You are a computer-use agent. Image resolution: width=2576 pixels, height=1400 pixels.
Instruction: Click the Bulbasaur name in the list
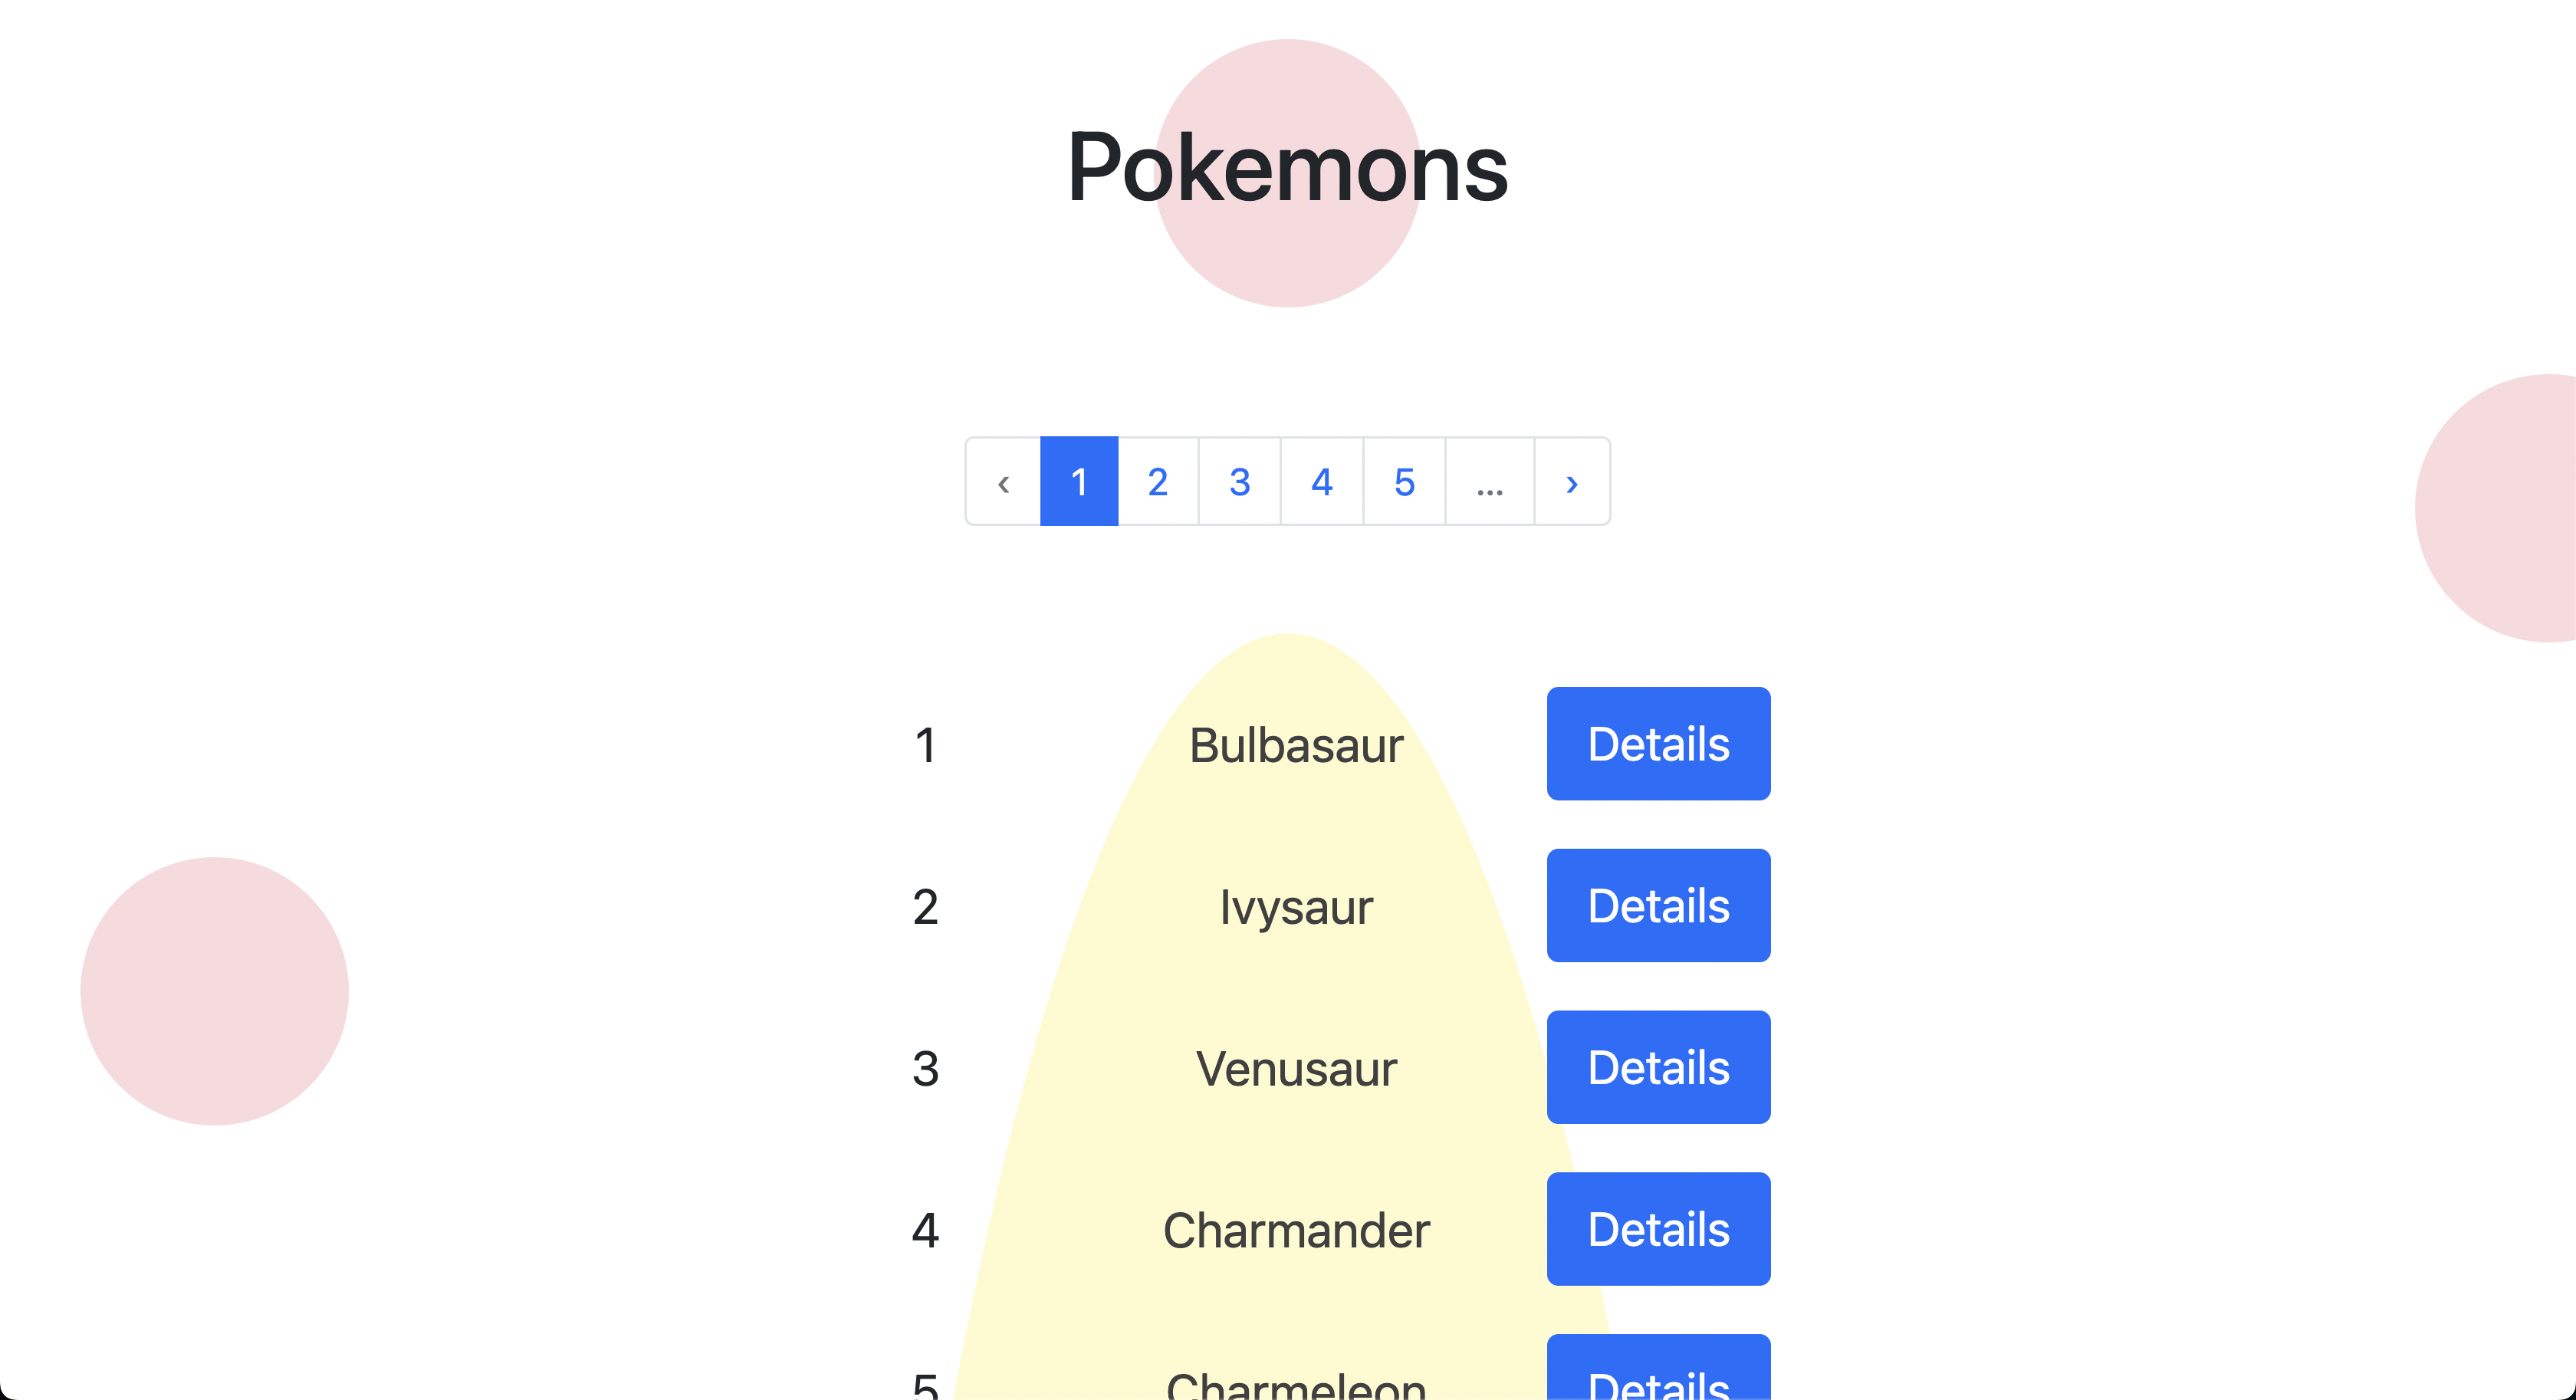point(1296,744)
